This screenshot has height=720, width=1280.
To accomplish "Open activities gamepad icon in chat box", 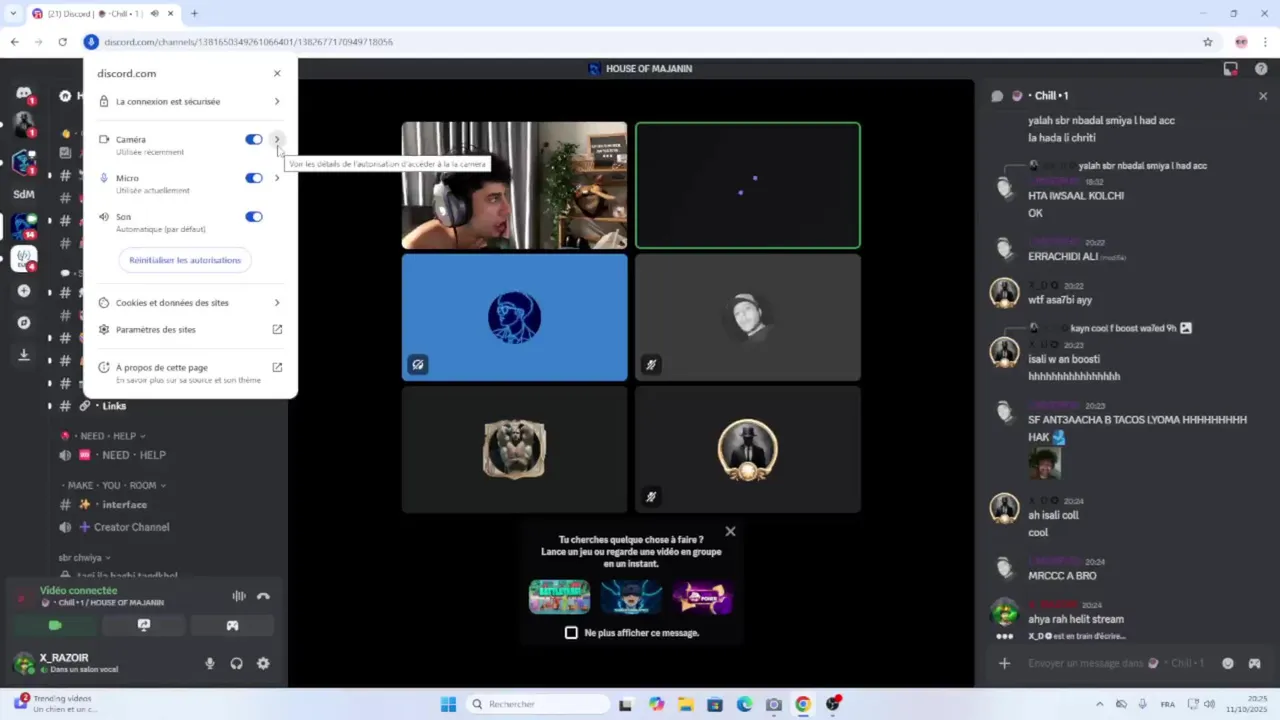I will [1255, 663].
